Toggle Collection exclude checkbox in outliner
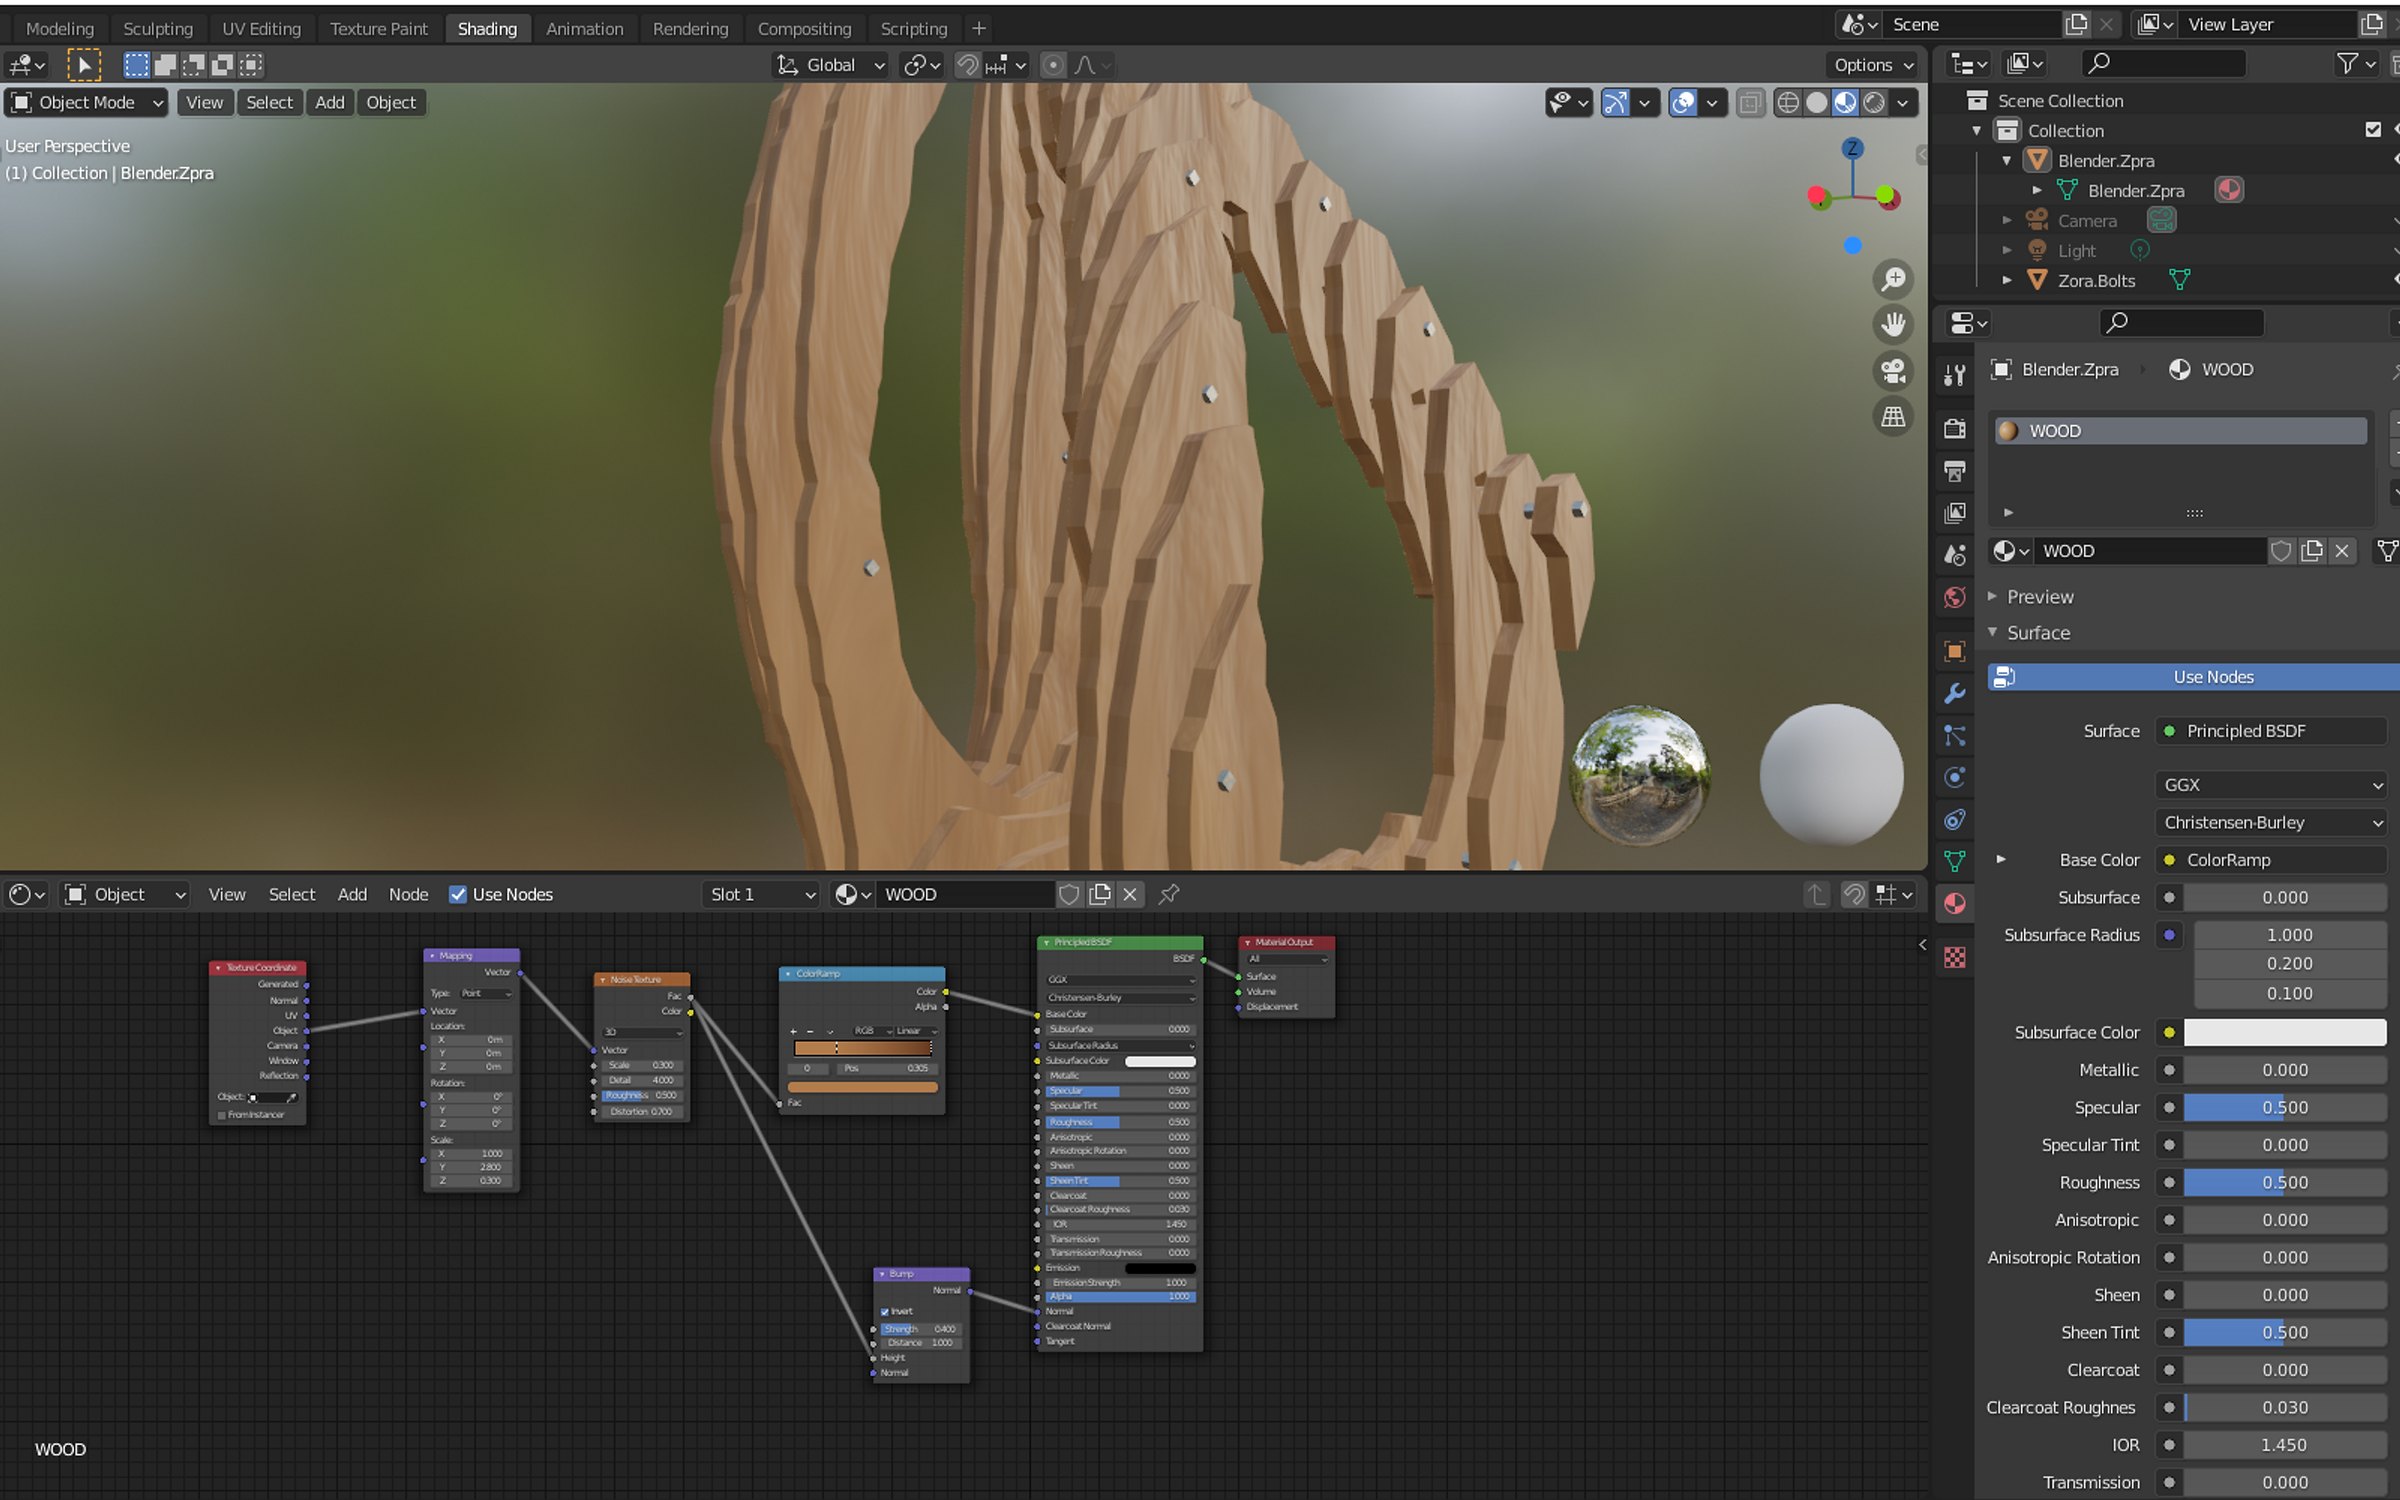The width and height of the screenshot is (2400, 1500). [2373, 130]
